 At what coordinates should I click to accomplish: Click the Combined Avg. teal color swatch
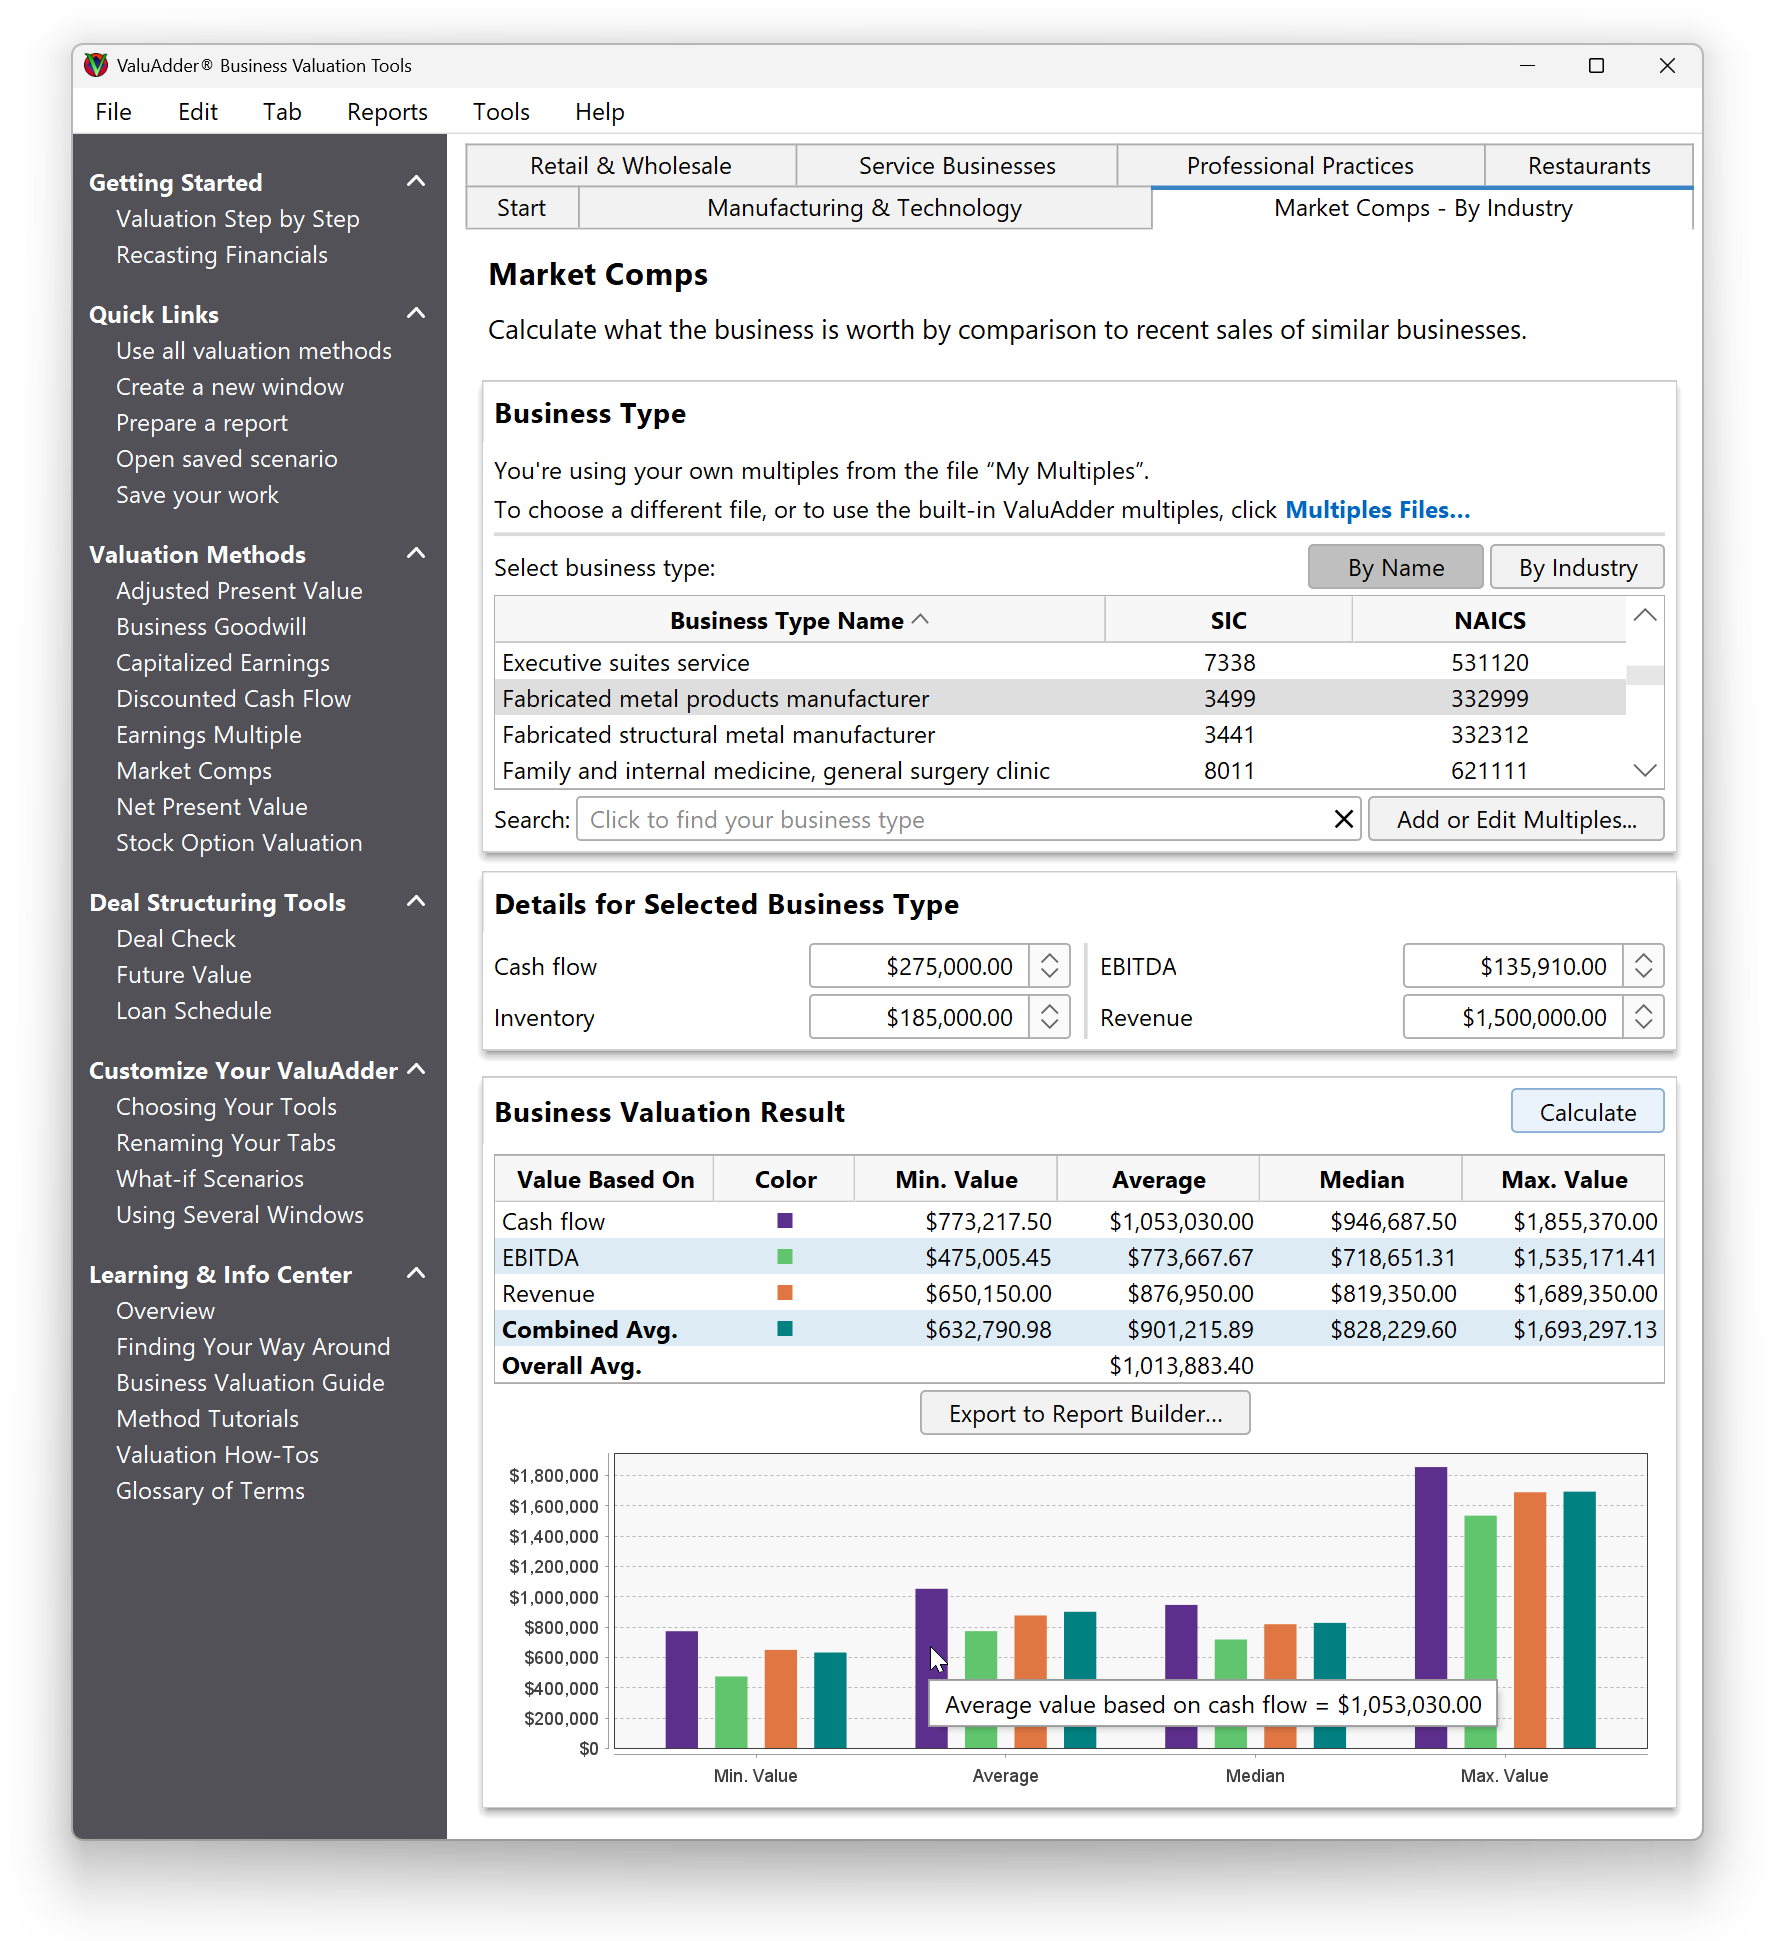785,1328
